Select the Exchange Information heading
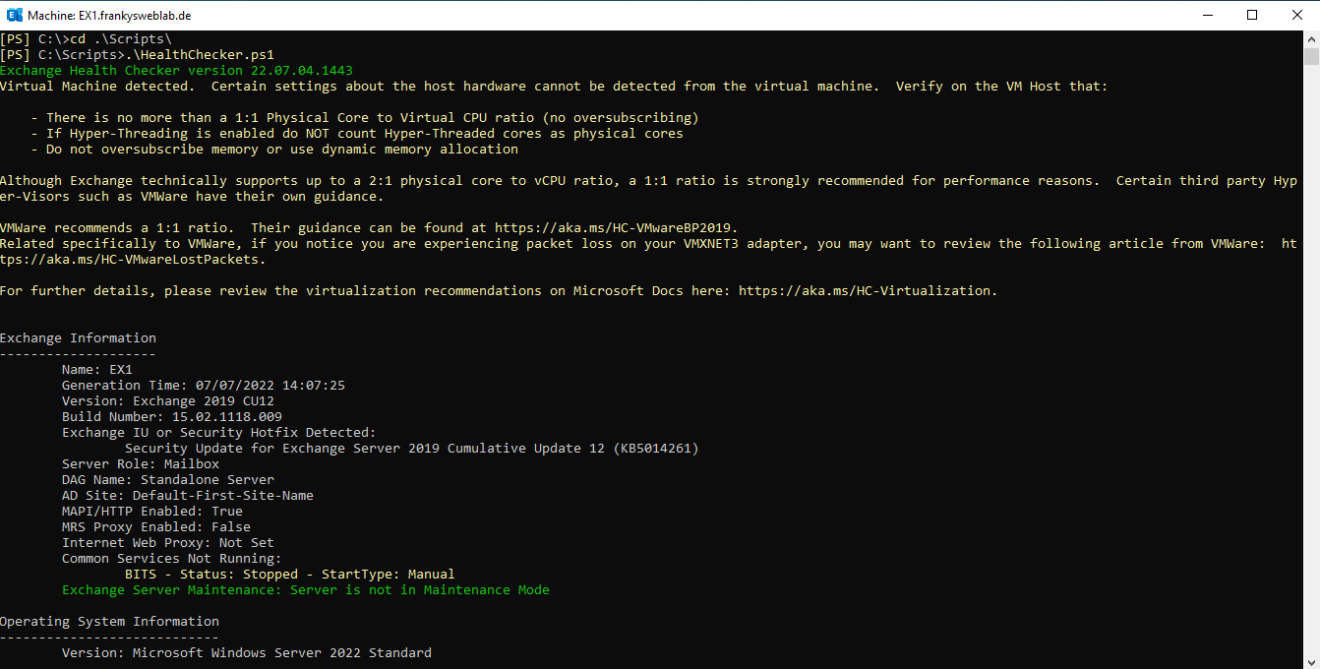 click(x=78, y=338)
